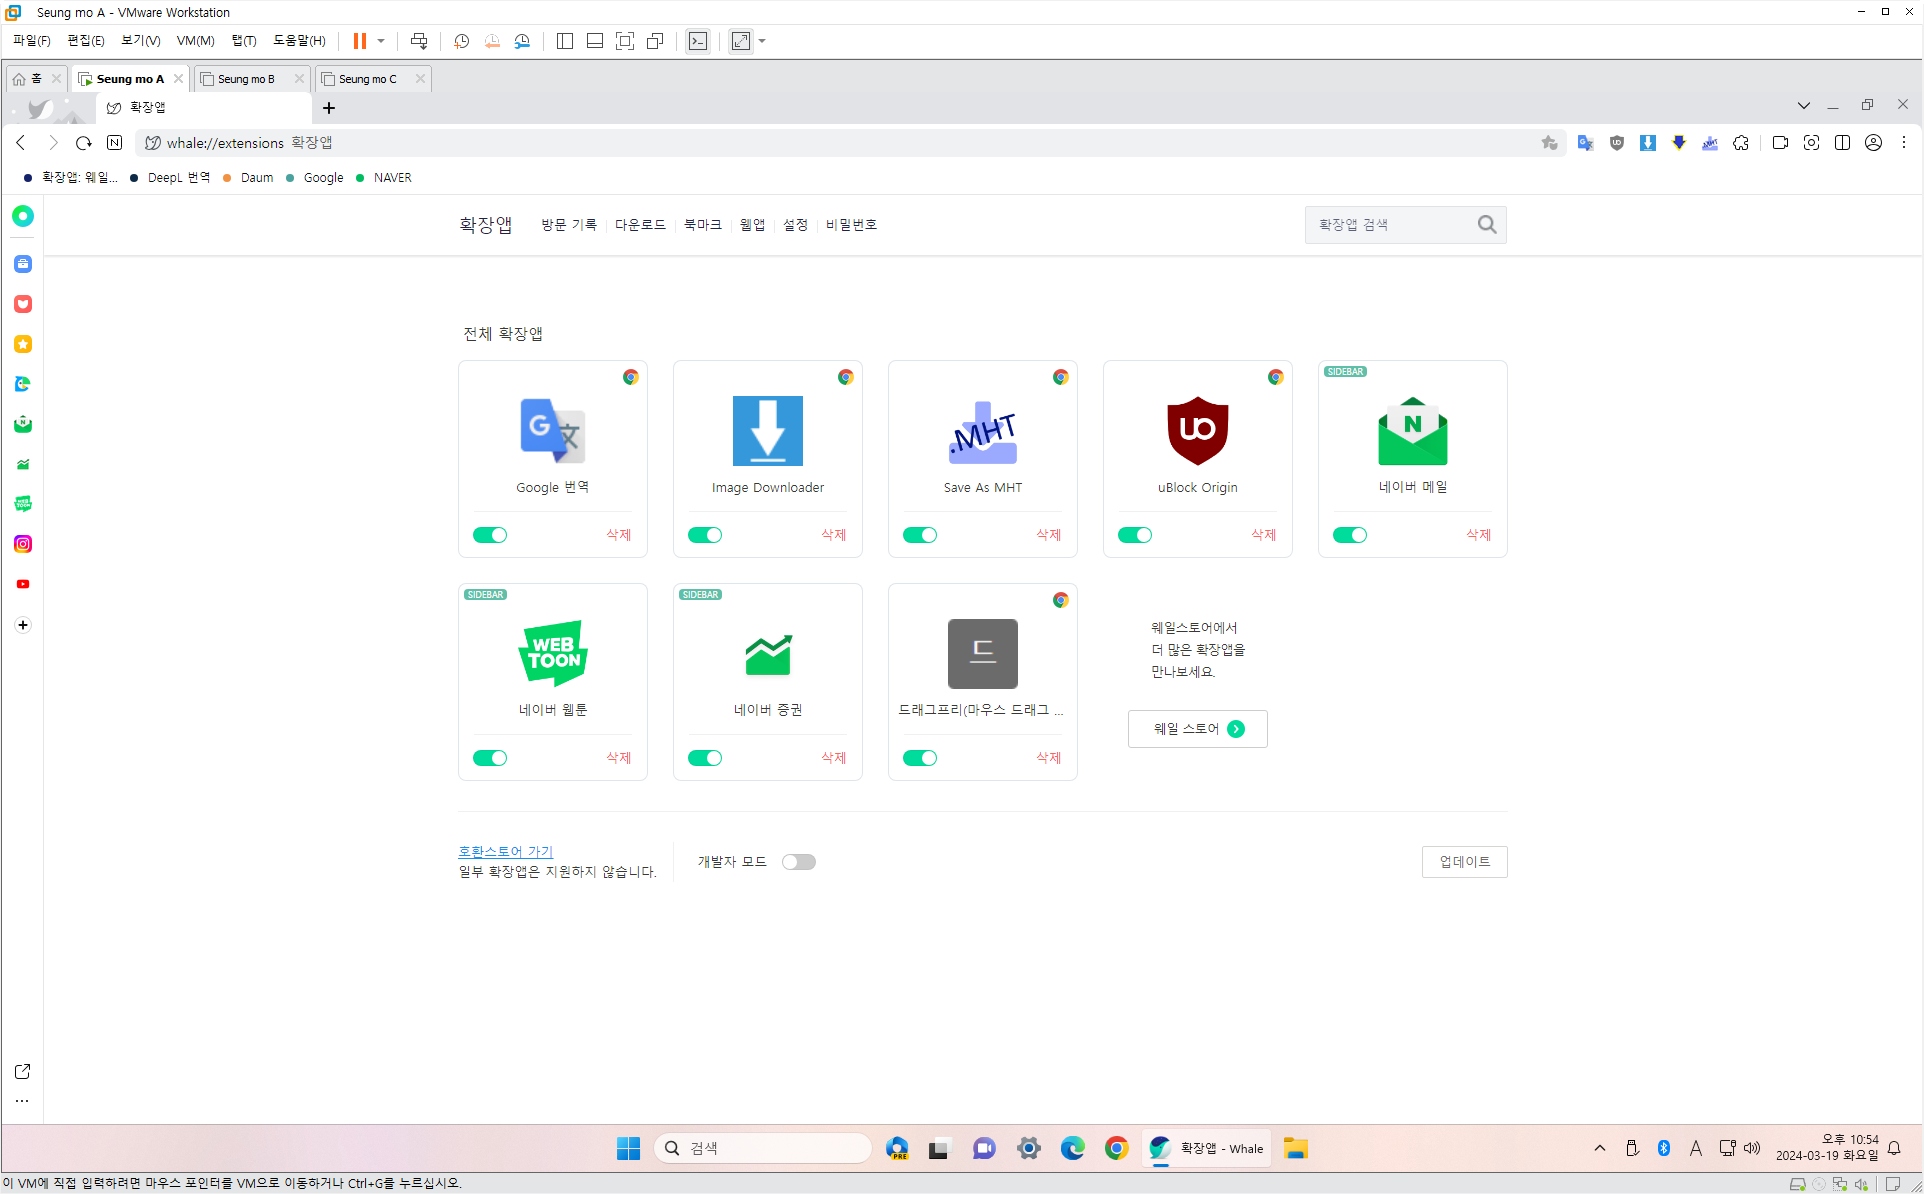Viewport: 1924px width, 1194px height.
Task: Open the extensions puzzle toolbar icon
Action: tap(1741, 143)
